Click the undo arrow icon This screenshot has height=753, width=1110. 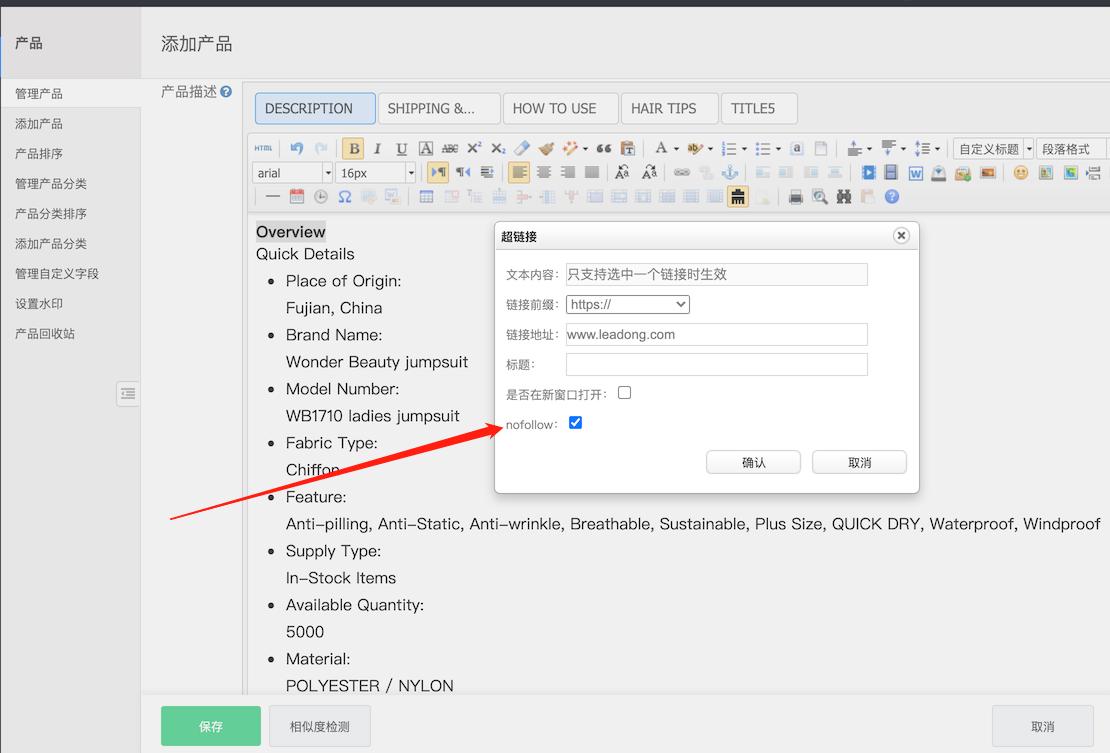pyautogui.click(x=296, y=149)
